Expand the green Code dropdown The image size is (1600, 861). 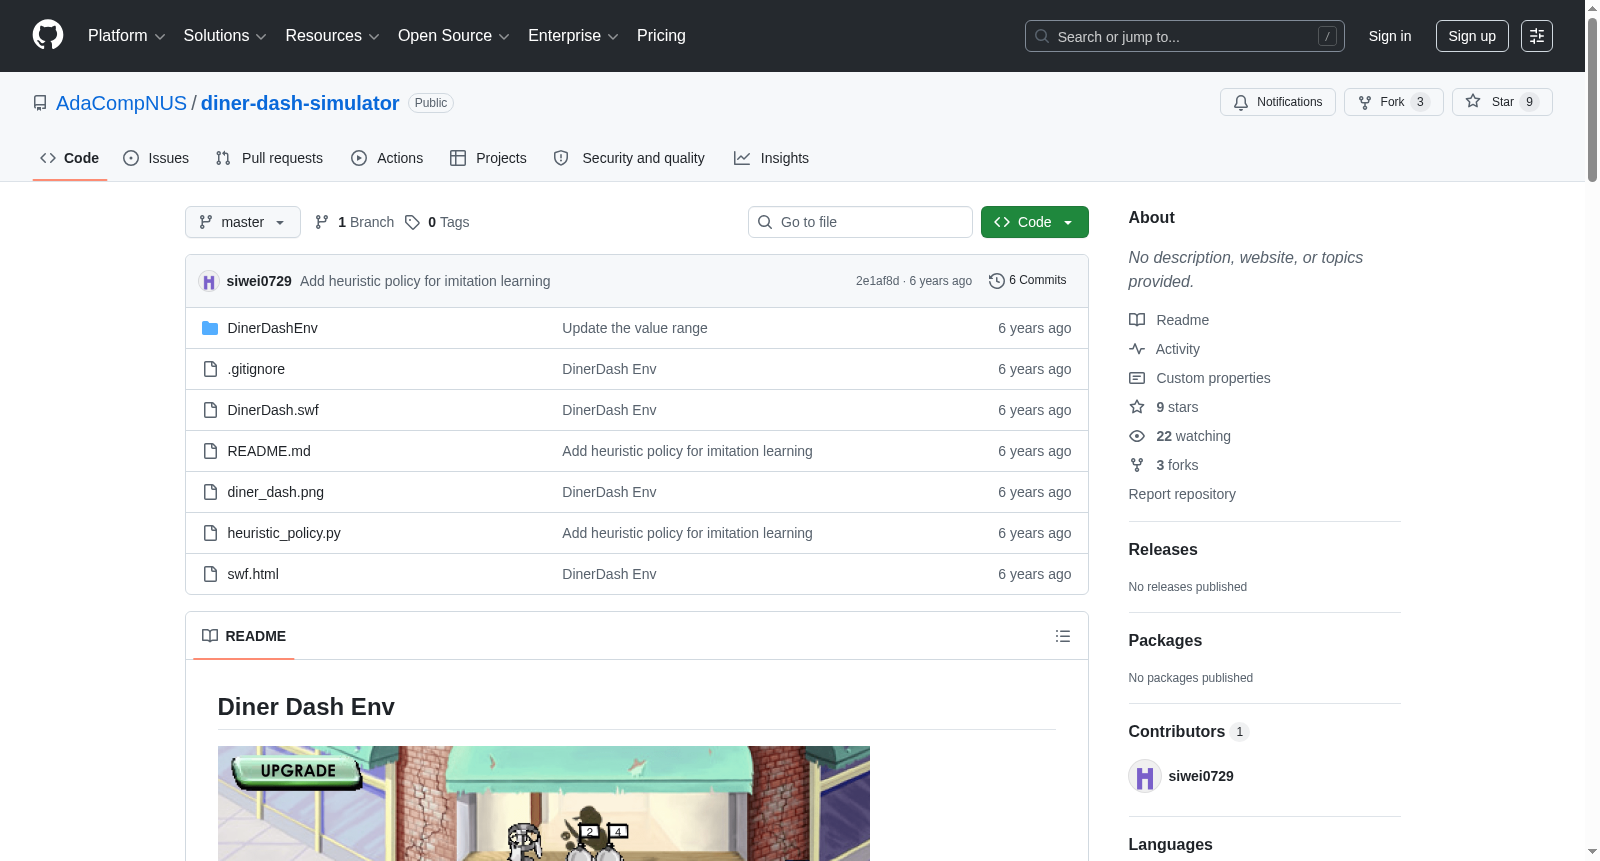pos(1034,222)
